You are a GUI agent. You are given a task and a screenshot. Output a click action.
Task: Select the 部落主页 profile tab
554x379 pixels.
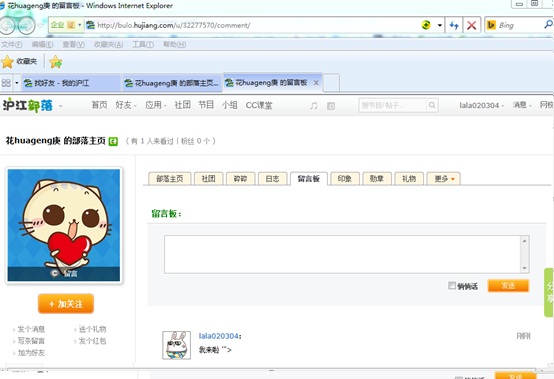click(x=170, y=179)
